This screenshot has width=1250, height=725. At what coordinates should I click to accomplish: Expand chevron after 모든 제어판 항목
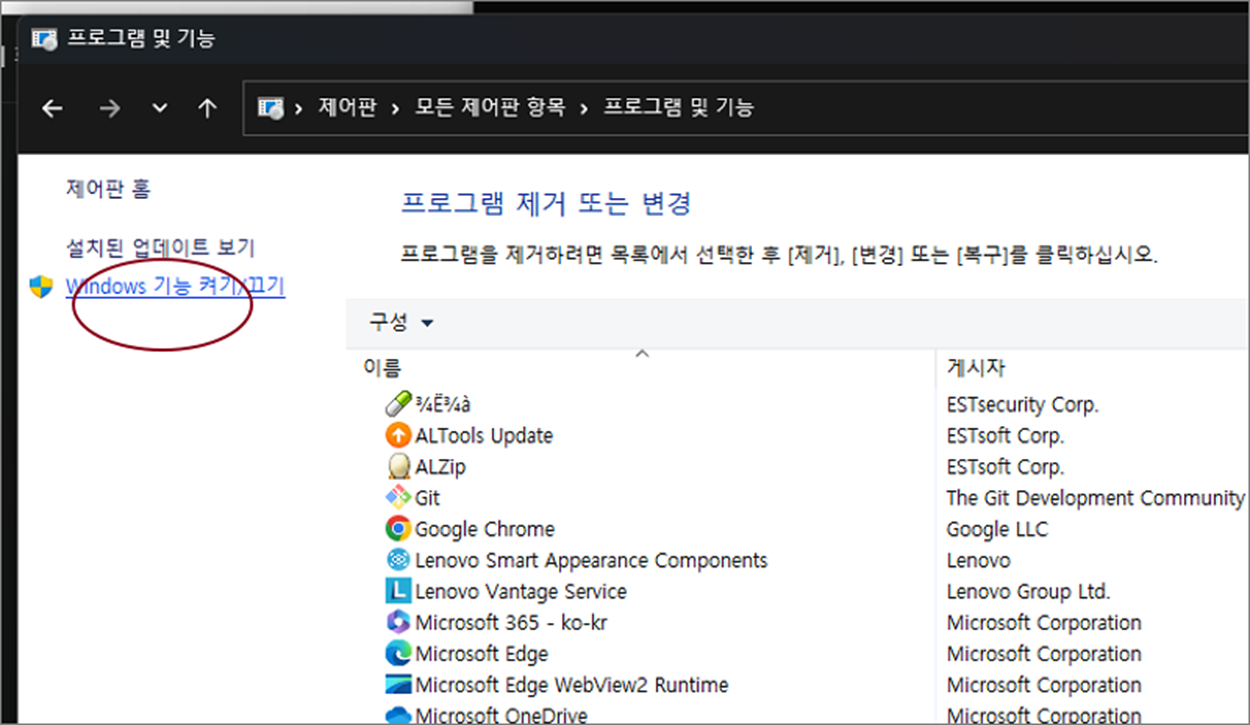(585, 108)
